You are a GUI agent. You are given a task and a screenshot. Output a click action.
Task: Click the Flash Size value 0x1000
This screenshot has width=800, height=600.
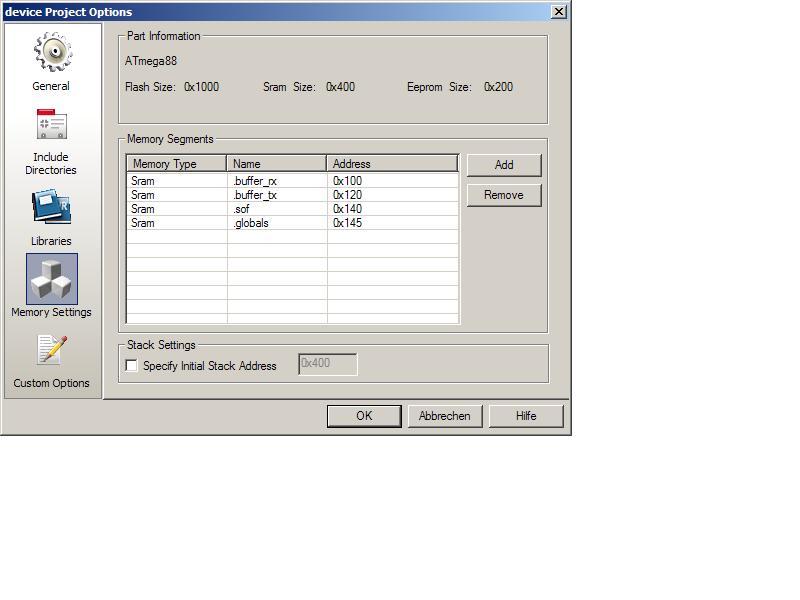pyautogui.click(x=202, y=87)
